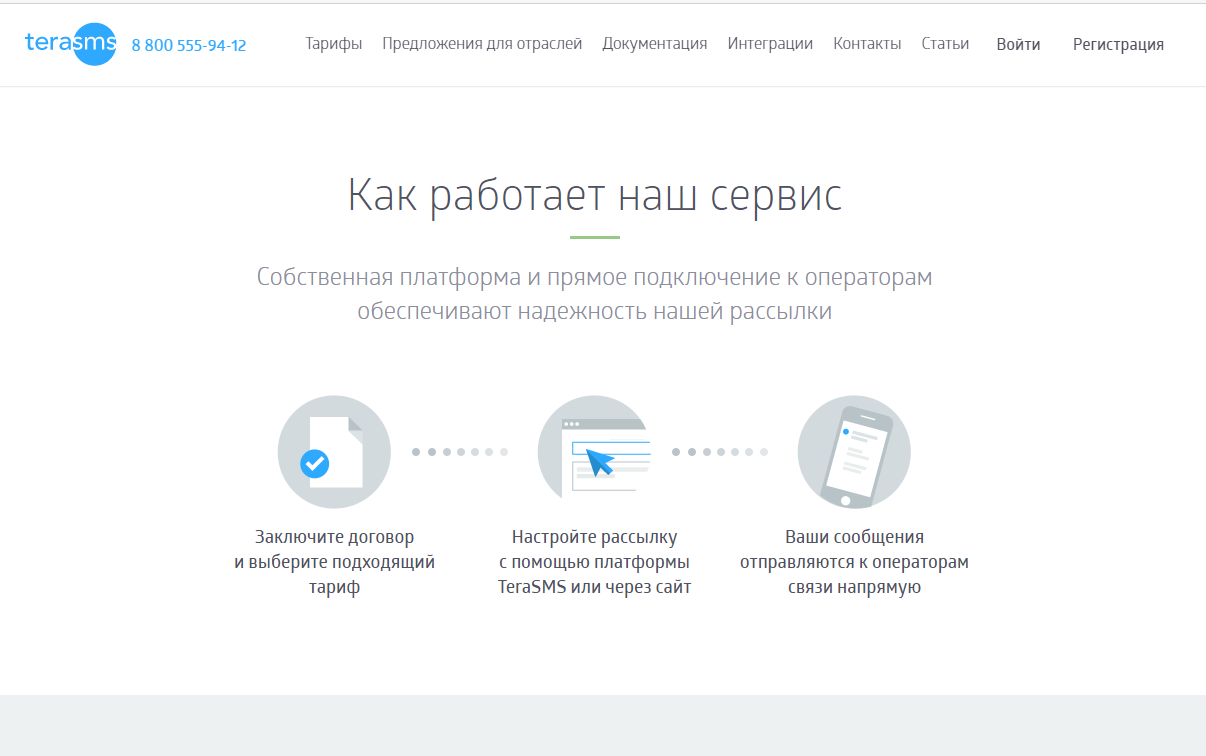Open the Статьи page
This screenshot has width=1206, height=756.
[945, 44]
